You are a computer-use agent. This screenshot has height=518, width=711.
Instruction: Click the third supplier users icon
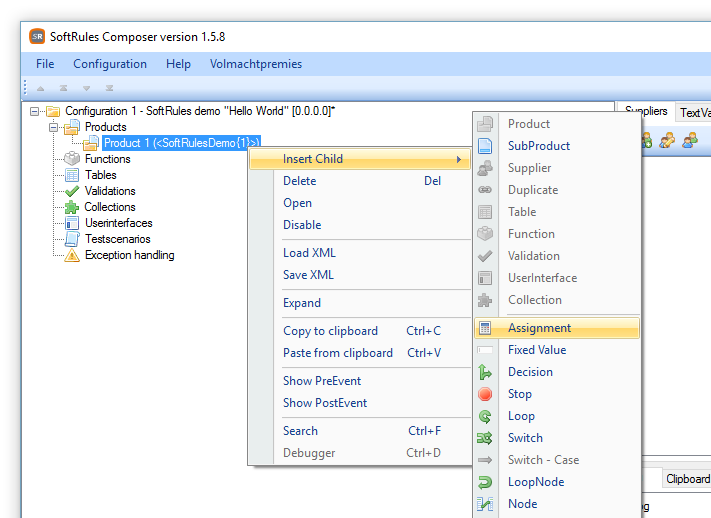click(x=690, y=141)
